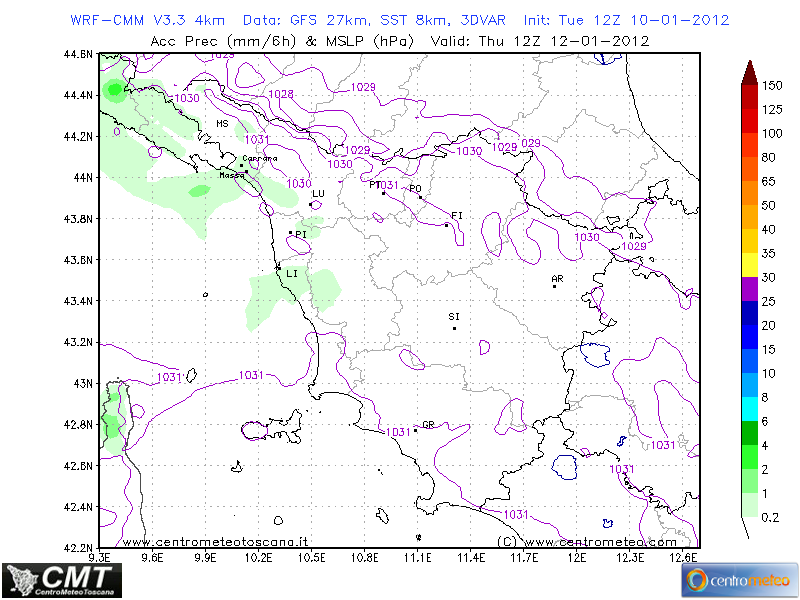Pick the lightest green swatch above 0.2

[x=748, y=505]
